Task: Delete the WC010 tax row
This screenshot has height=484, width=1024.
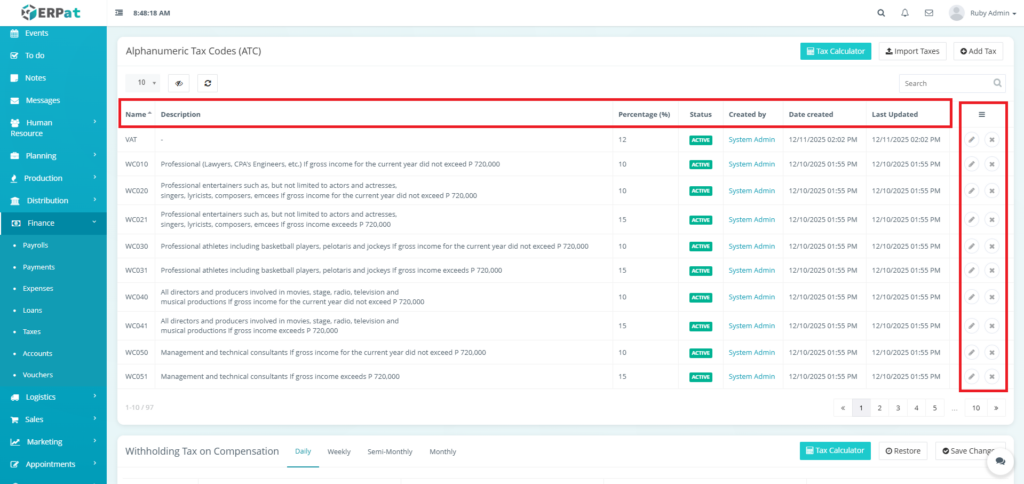Action: [x=991, y=164]
